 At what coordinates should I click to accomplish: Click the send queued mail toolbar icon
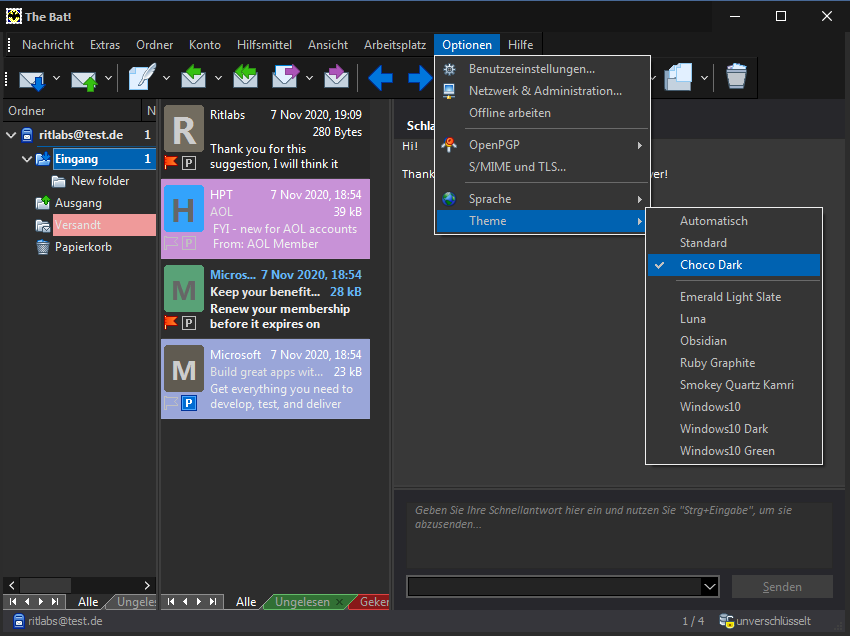(x=84, y=79)
